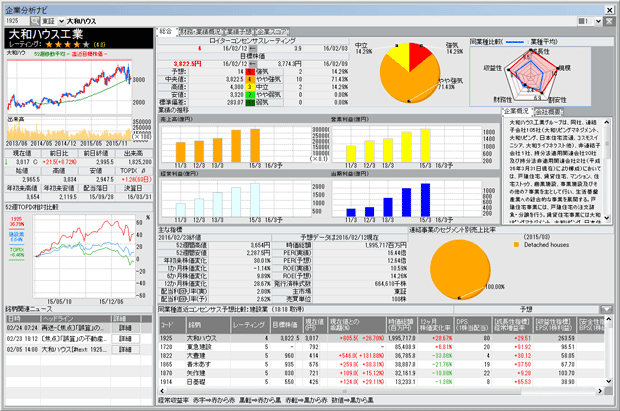Click the stock code input field 1925

point(18,21)
